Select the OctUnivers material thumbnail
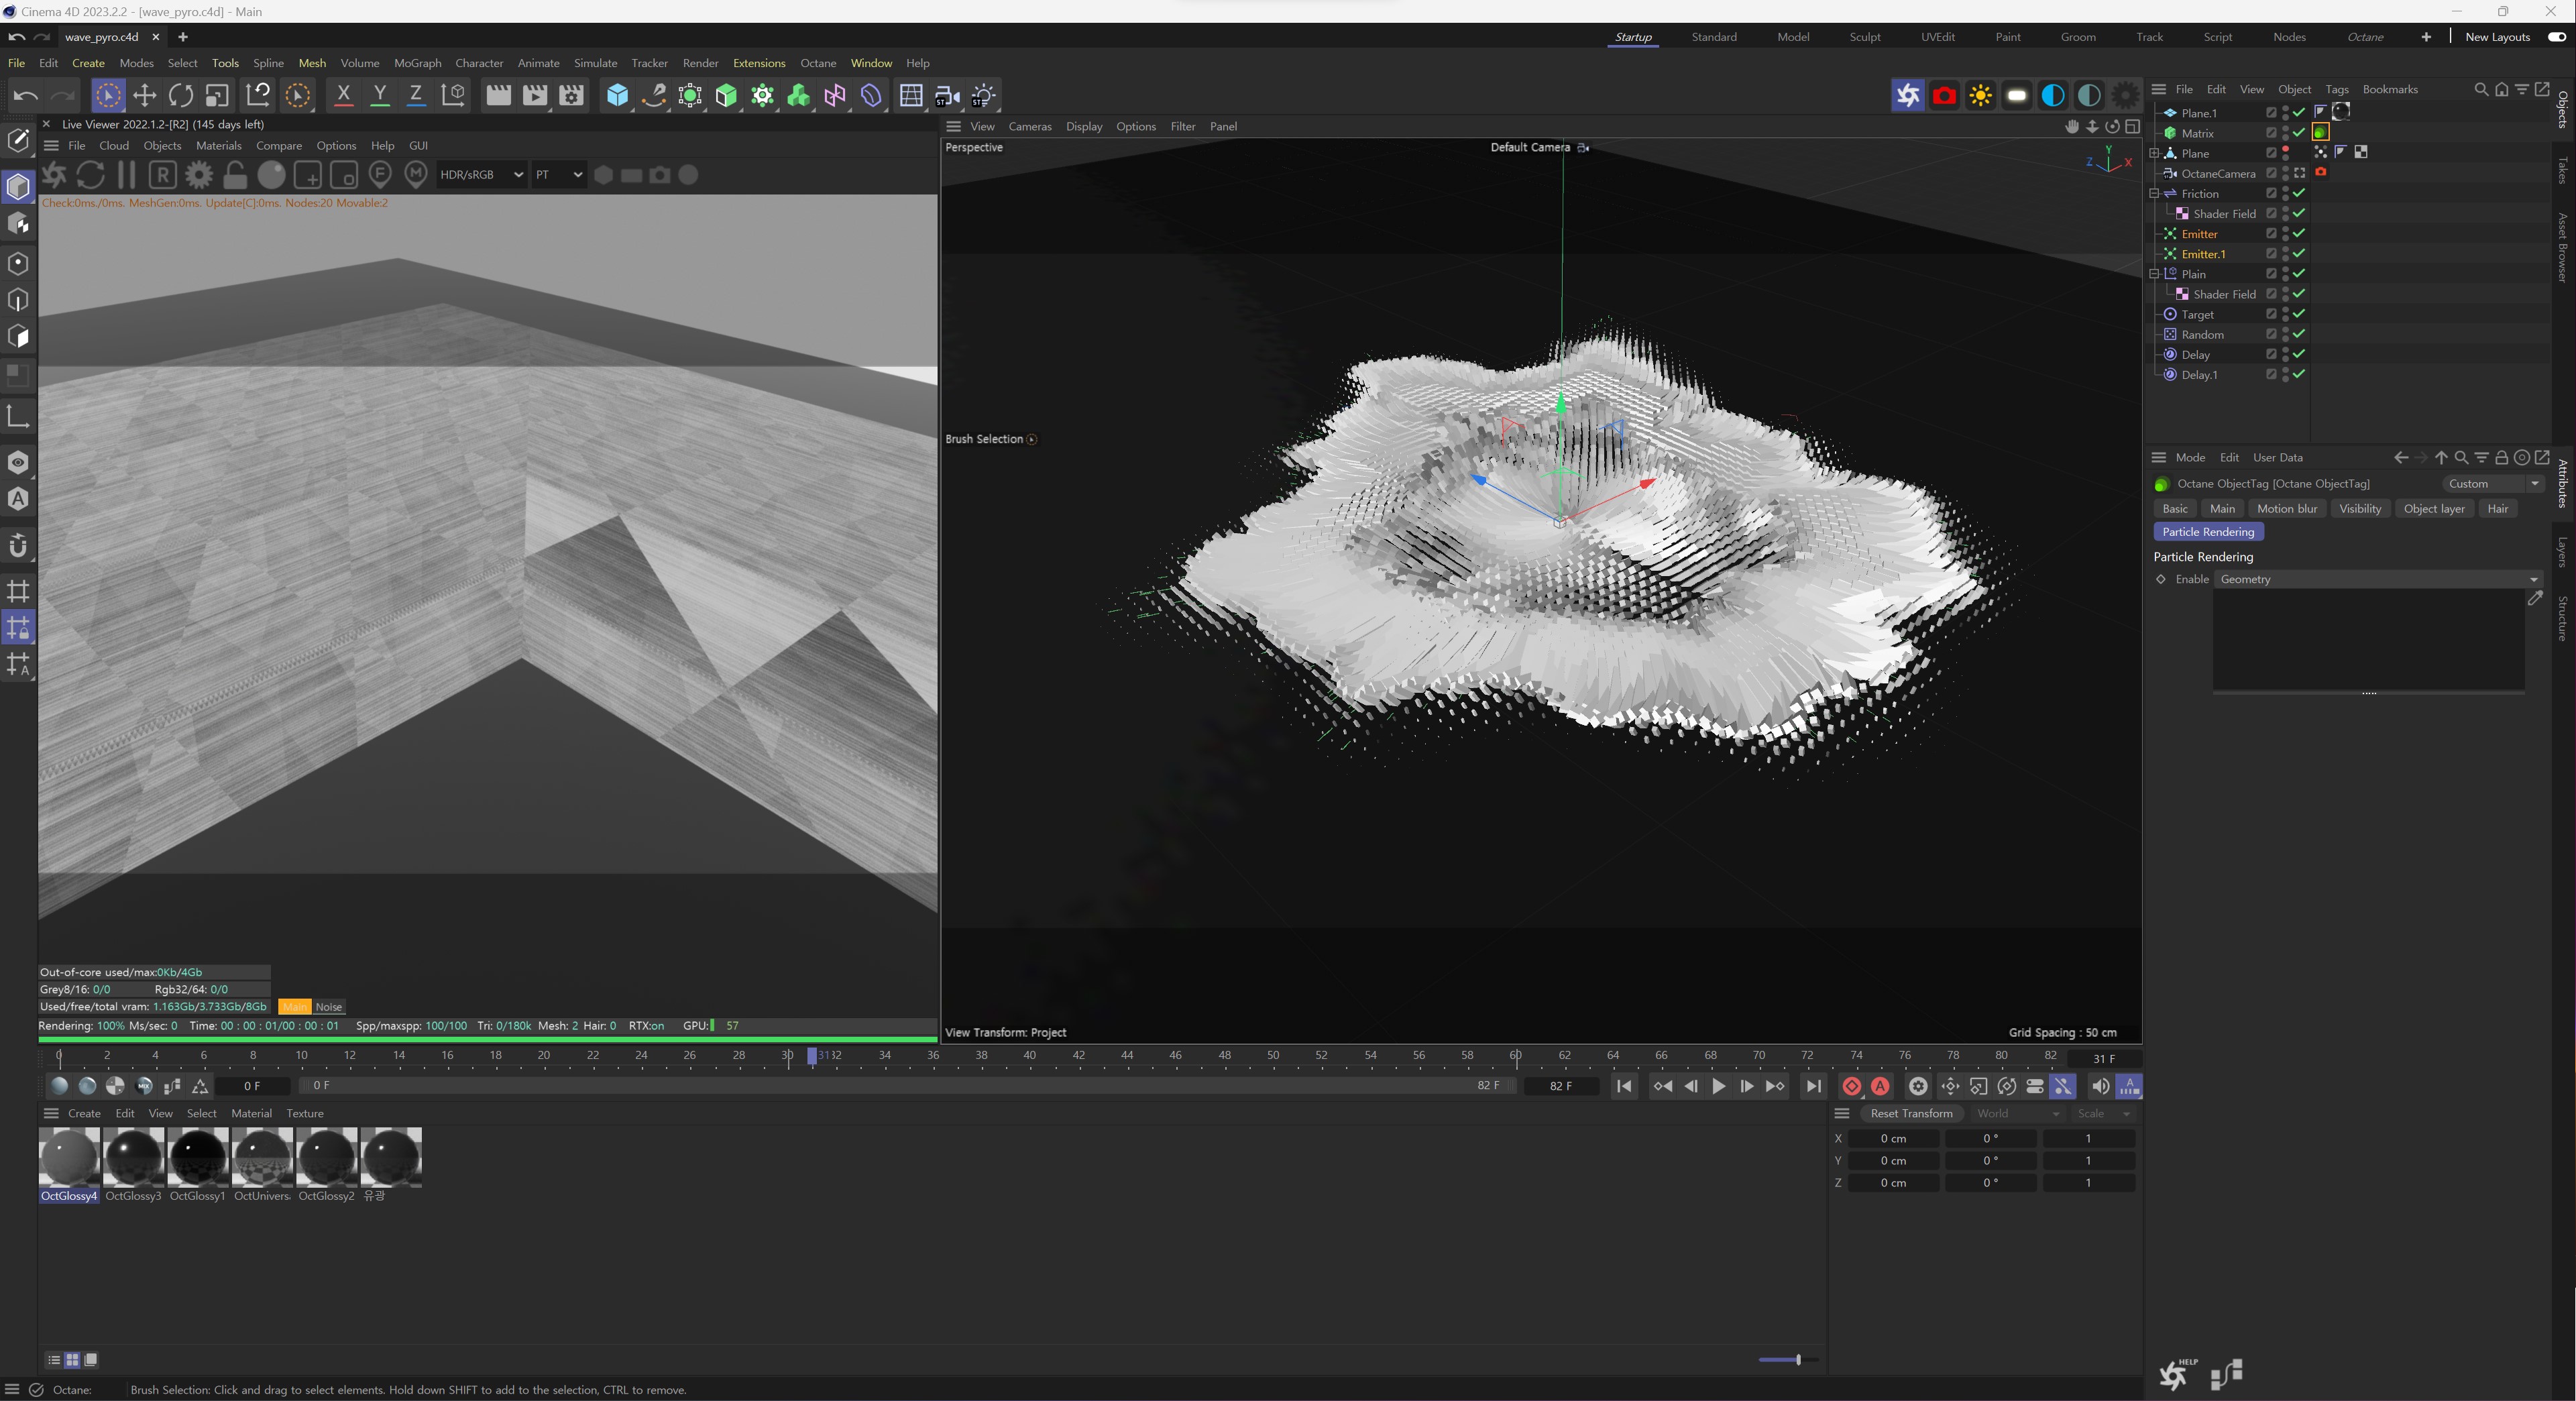This screenshot has width=2576, height=1401. [262, 1157]
